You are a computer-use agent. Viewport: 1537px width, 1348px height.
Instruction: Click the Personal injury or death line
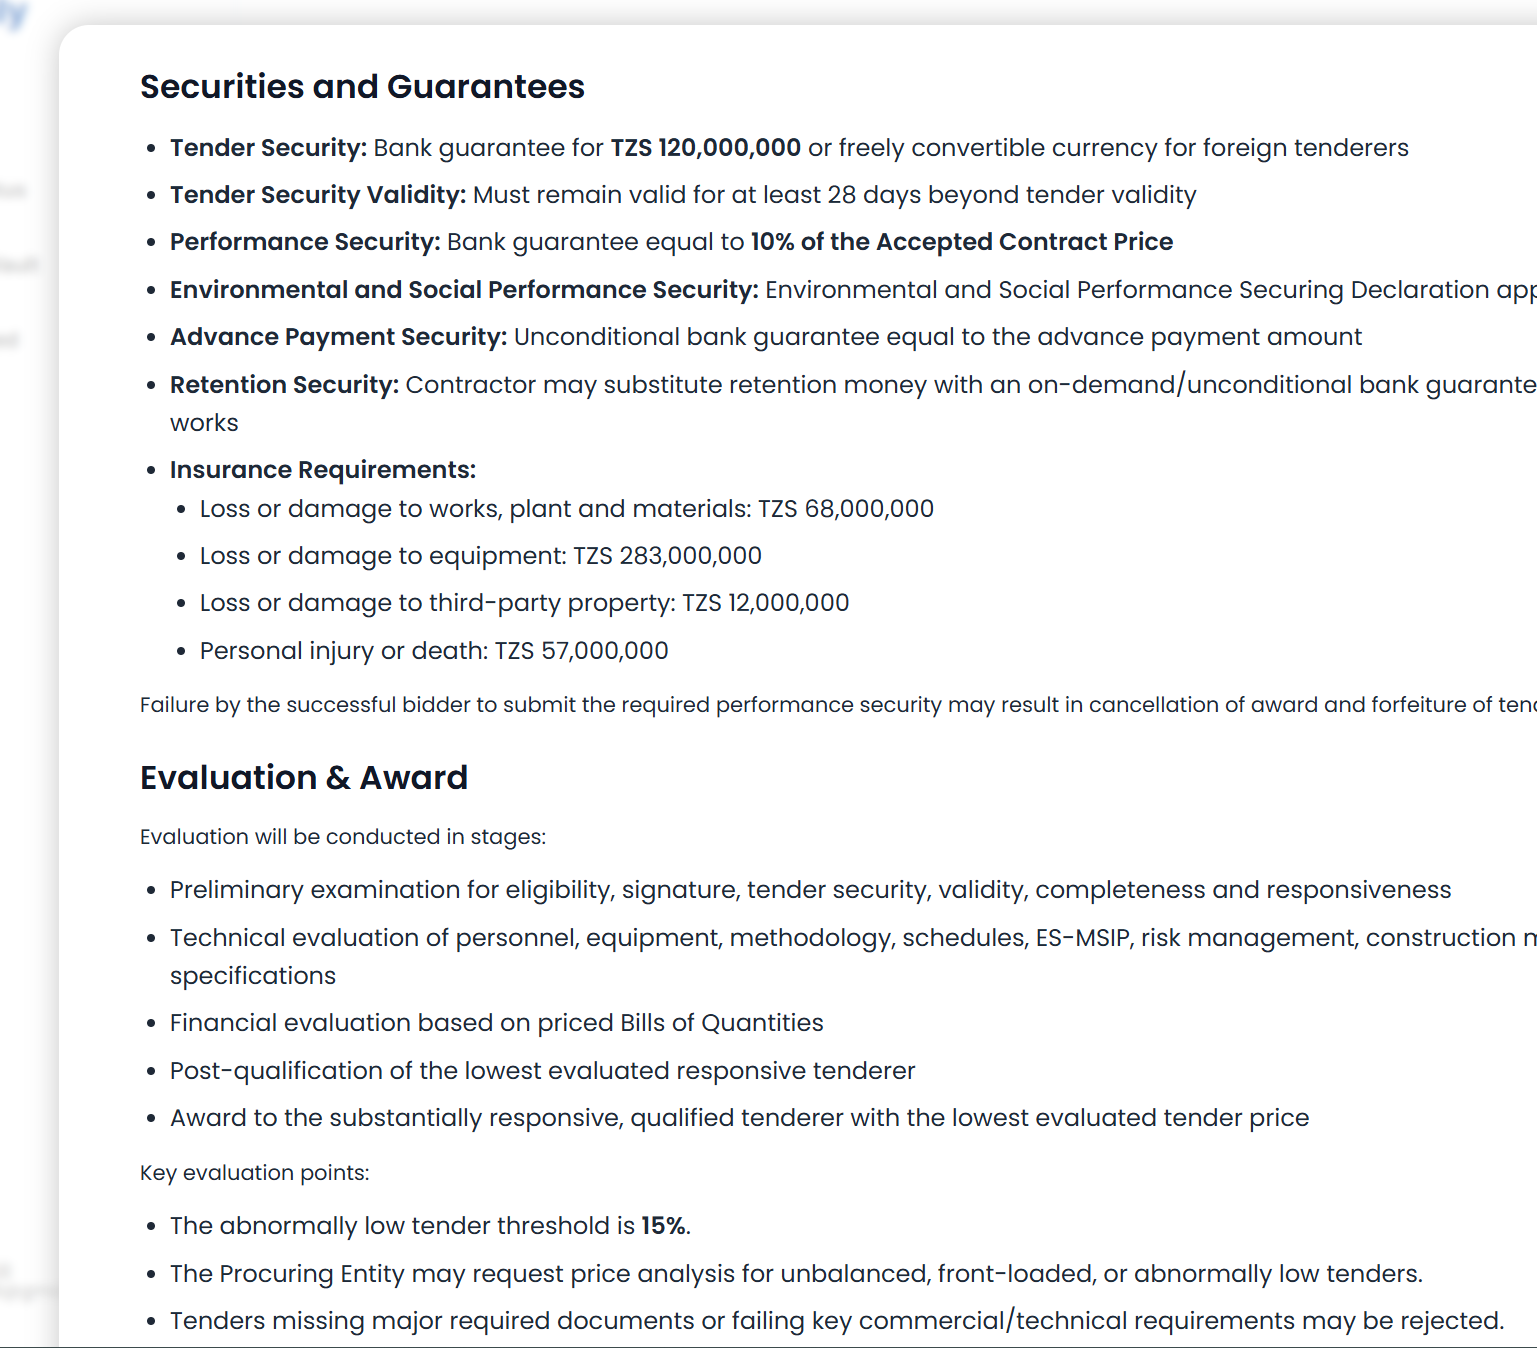[434, 651]
